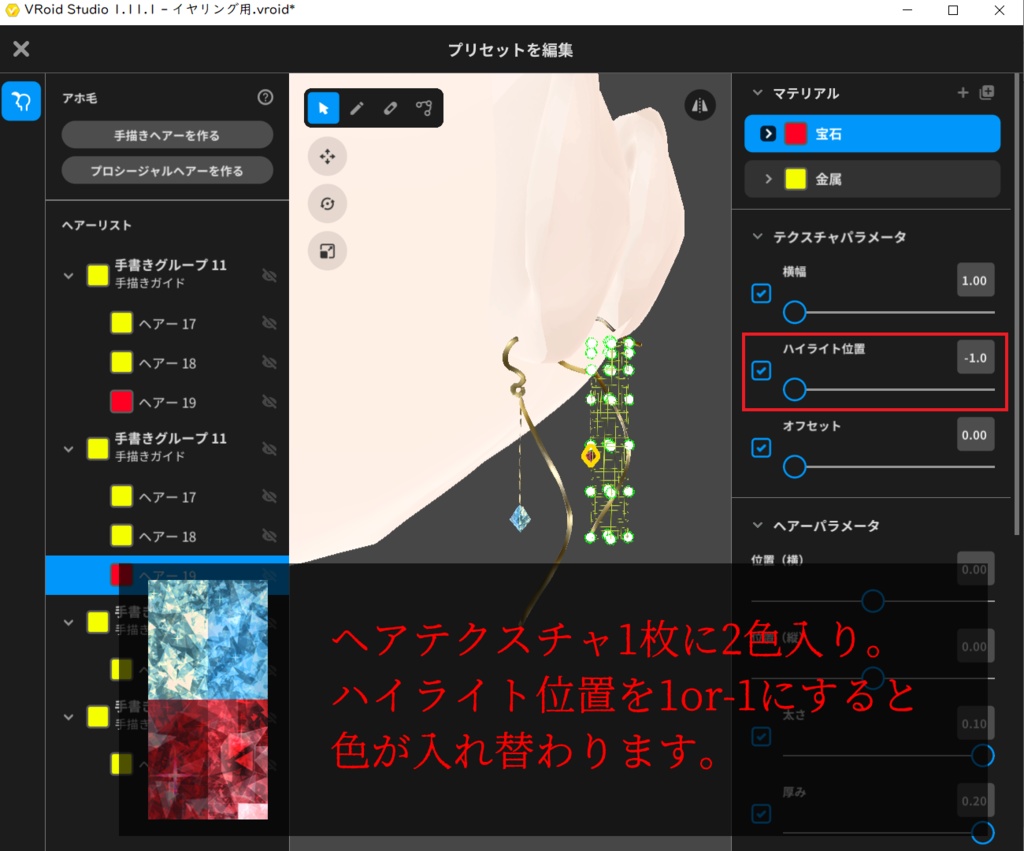Hide ヘアー 17 with its visibility toggle

tap(269, 323)
